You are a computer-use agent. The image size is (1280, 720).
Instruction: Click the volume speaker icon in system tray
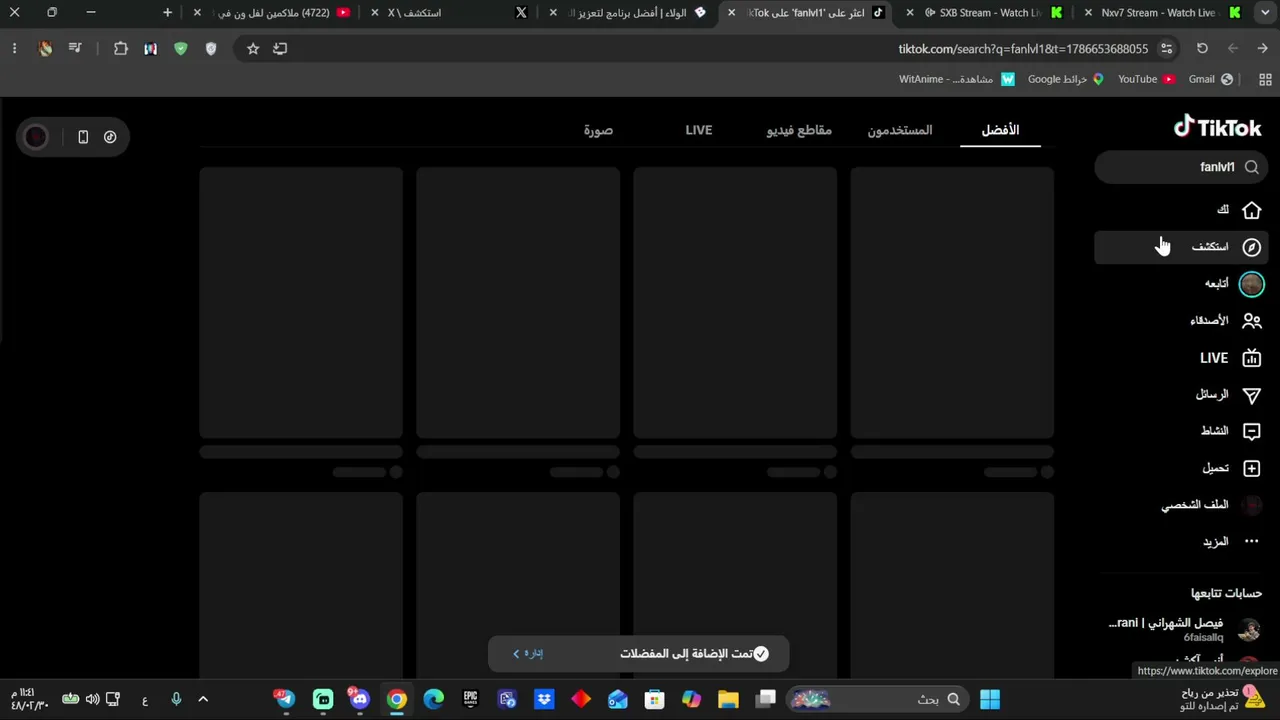point(92,699)
